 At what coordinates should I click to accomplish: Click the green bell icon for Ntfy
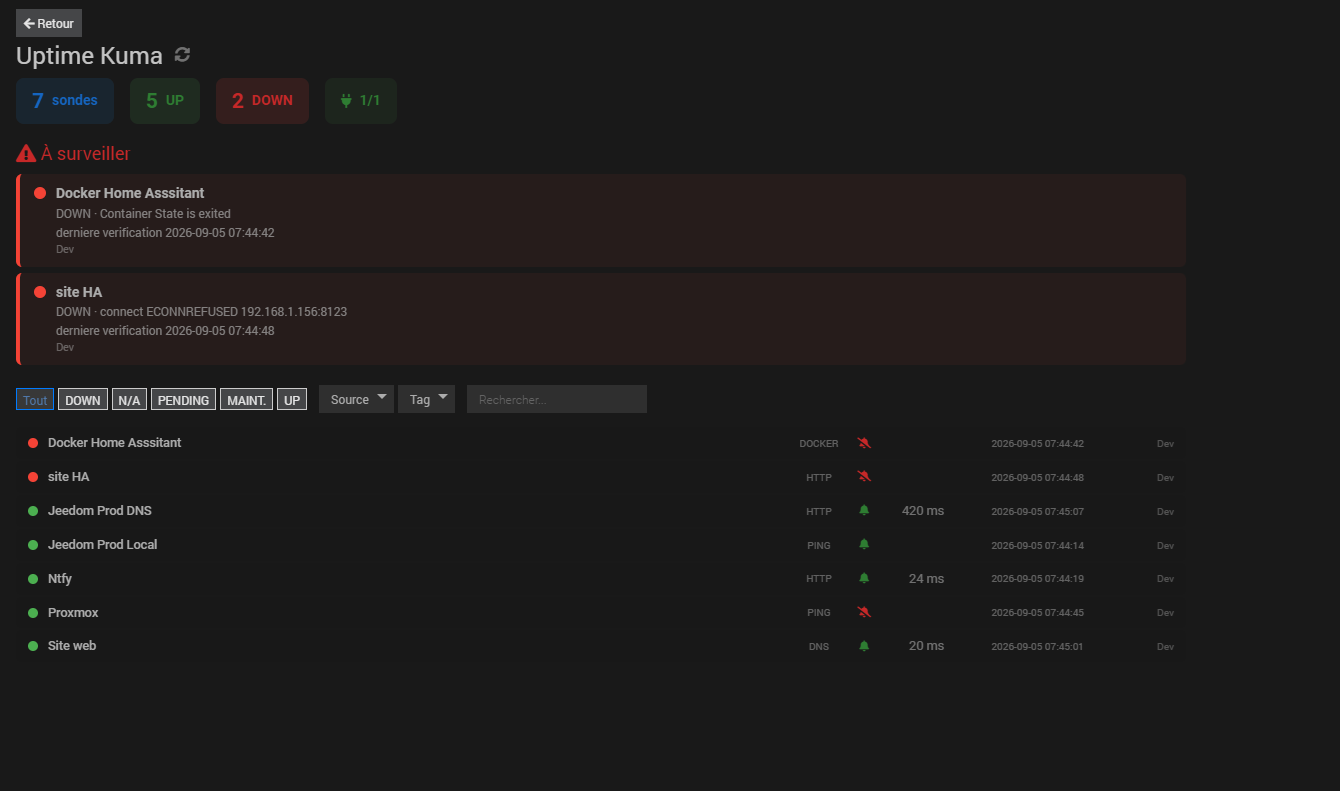tap(864, 579)
